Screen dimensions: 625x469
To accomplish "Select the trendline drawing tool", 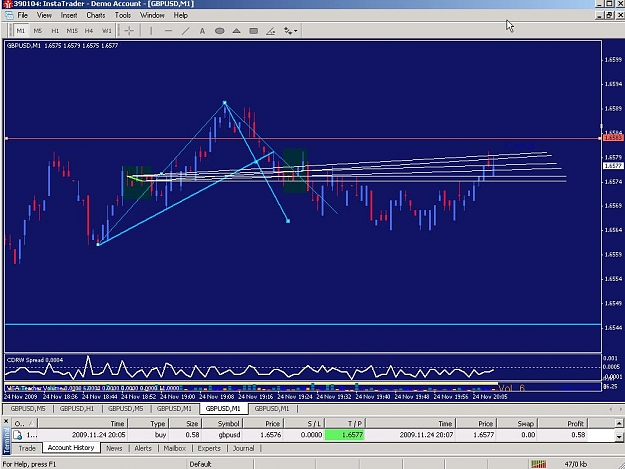I will [185, 31].
